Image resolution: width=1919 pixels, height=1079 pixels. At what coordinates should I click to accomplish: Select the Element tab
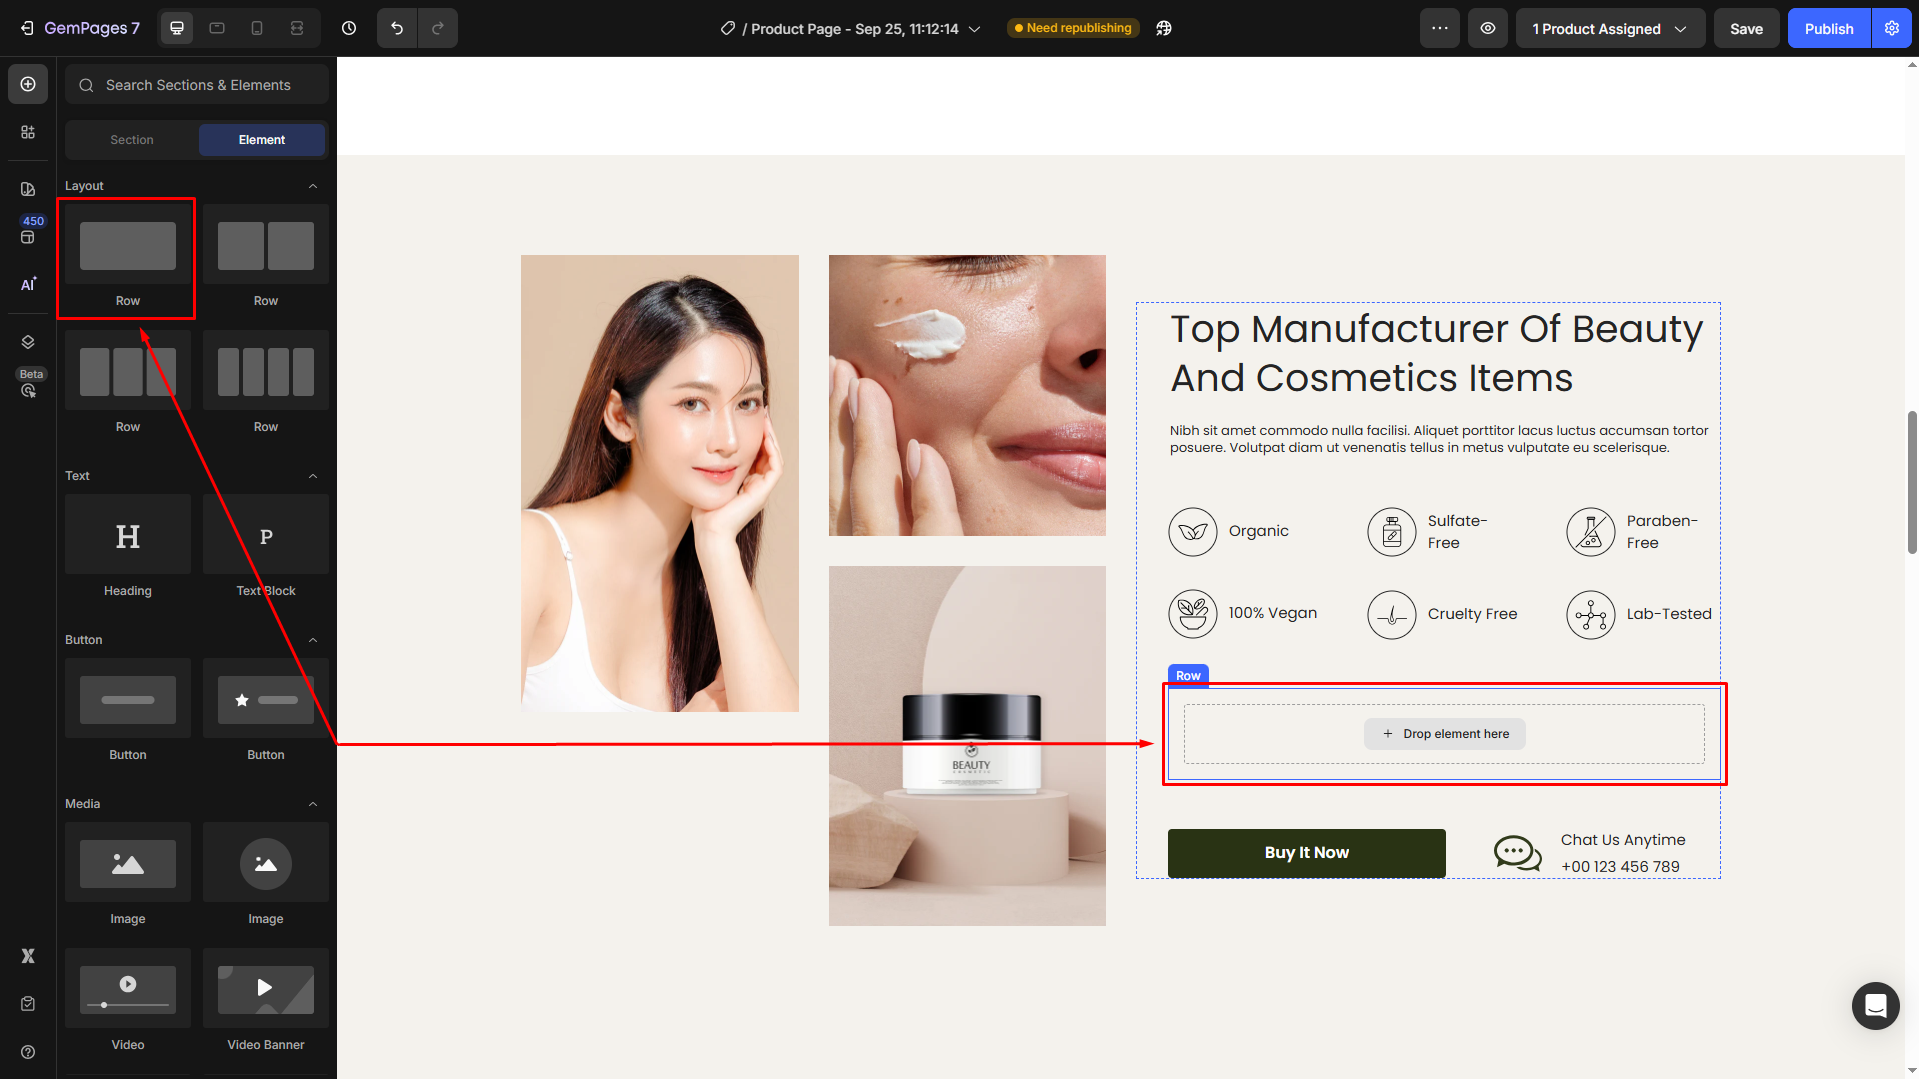262,140
